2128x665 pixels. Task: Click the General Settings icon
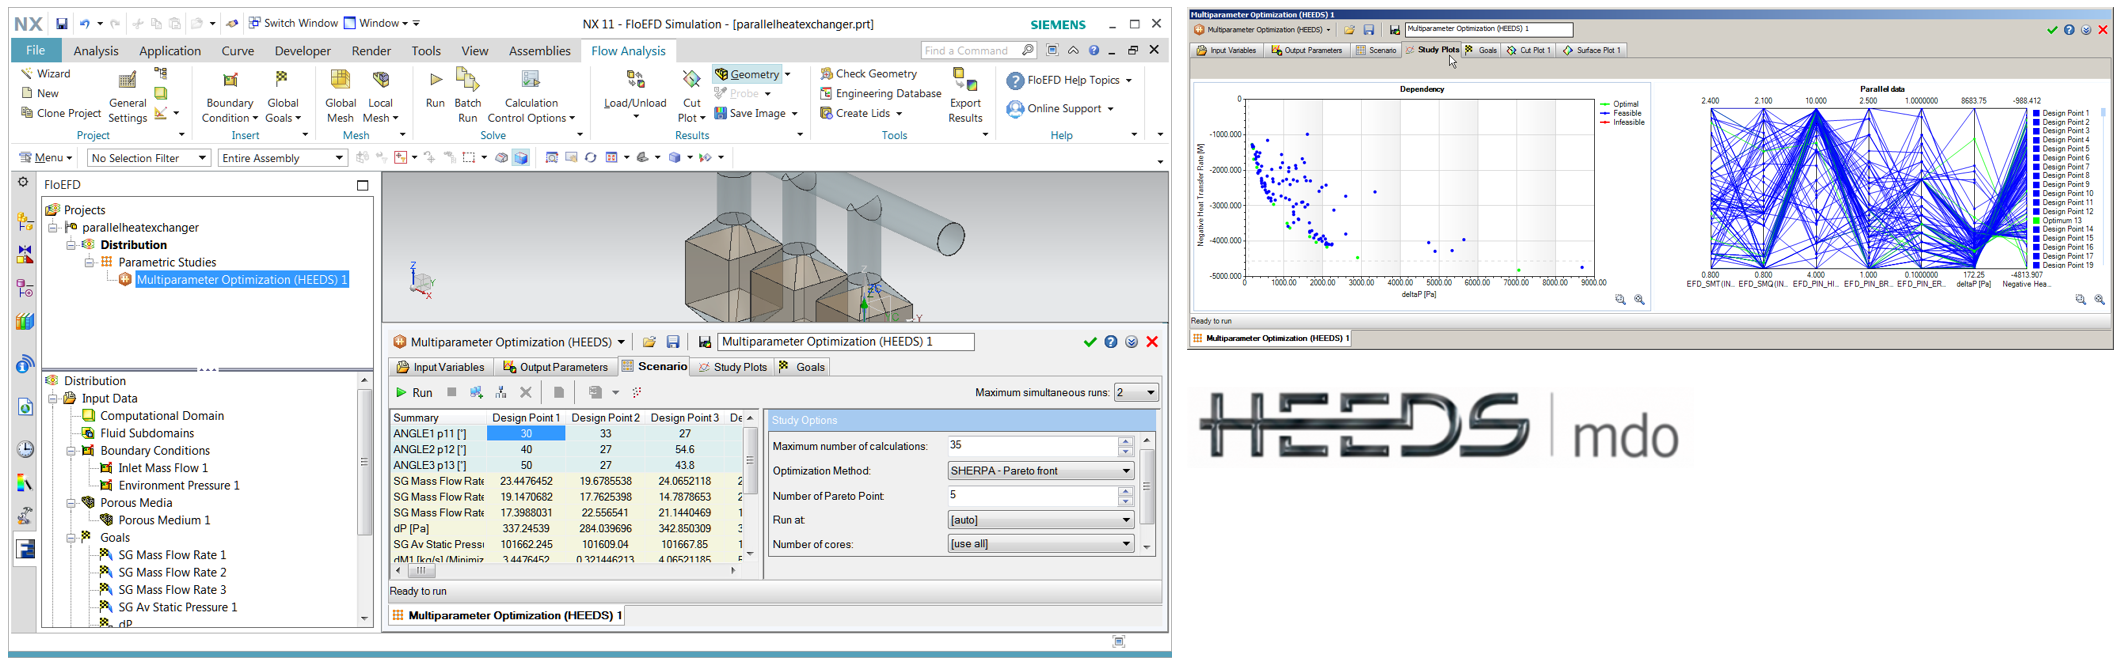tap(127, 80)
